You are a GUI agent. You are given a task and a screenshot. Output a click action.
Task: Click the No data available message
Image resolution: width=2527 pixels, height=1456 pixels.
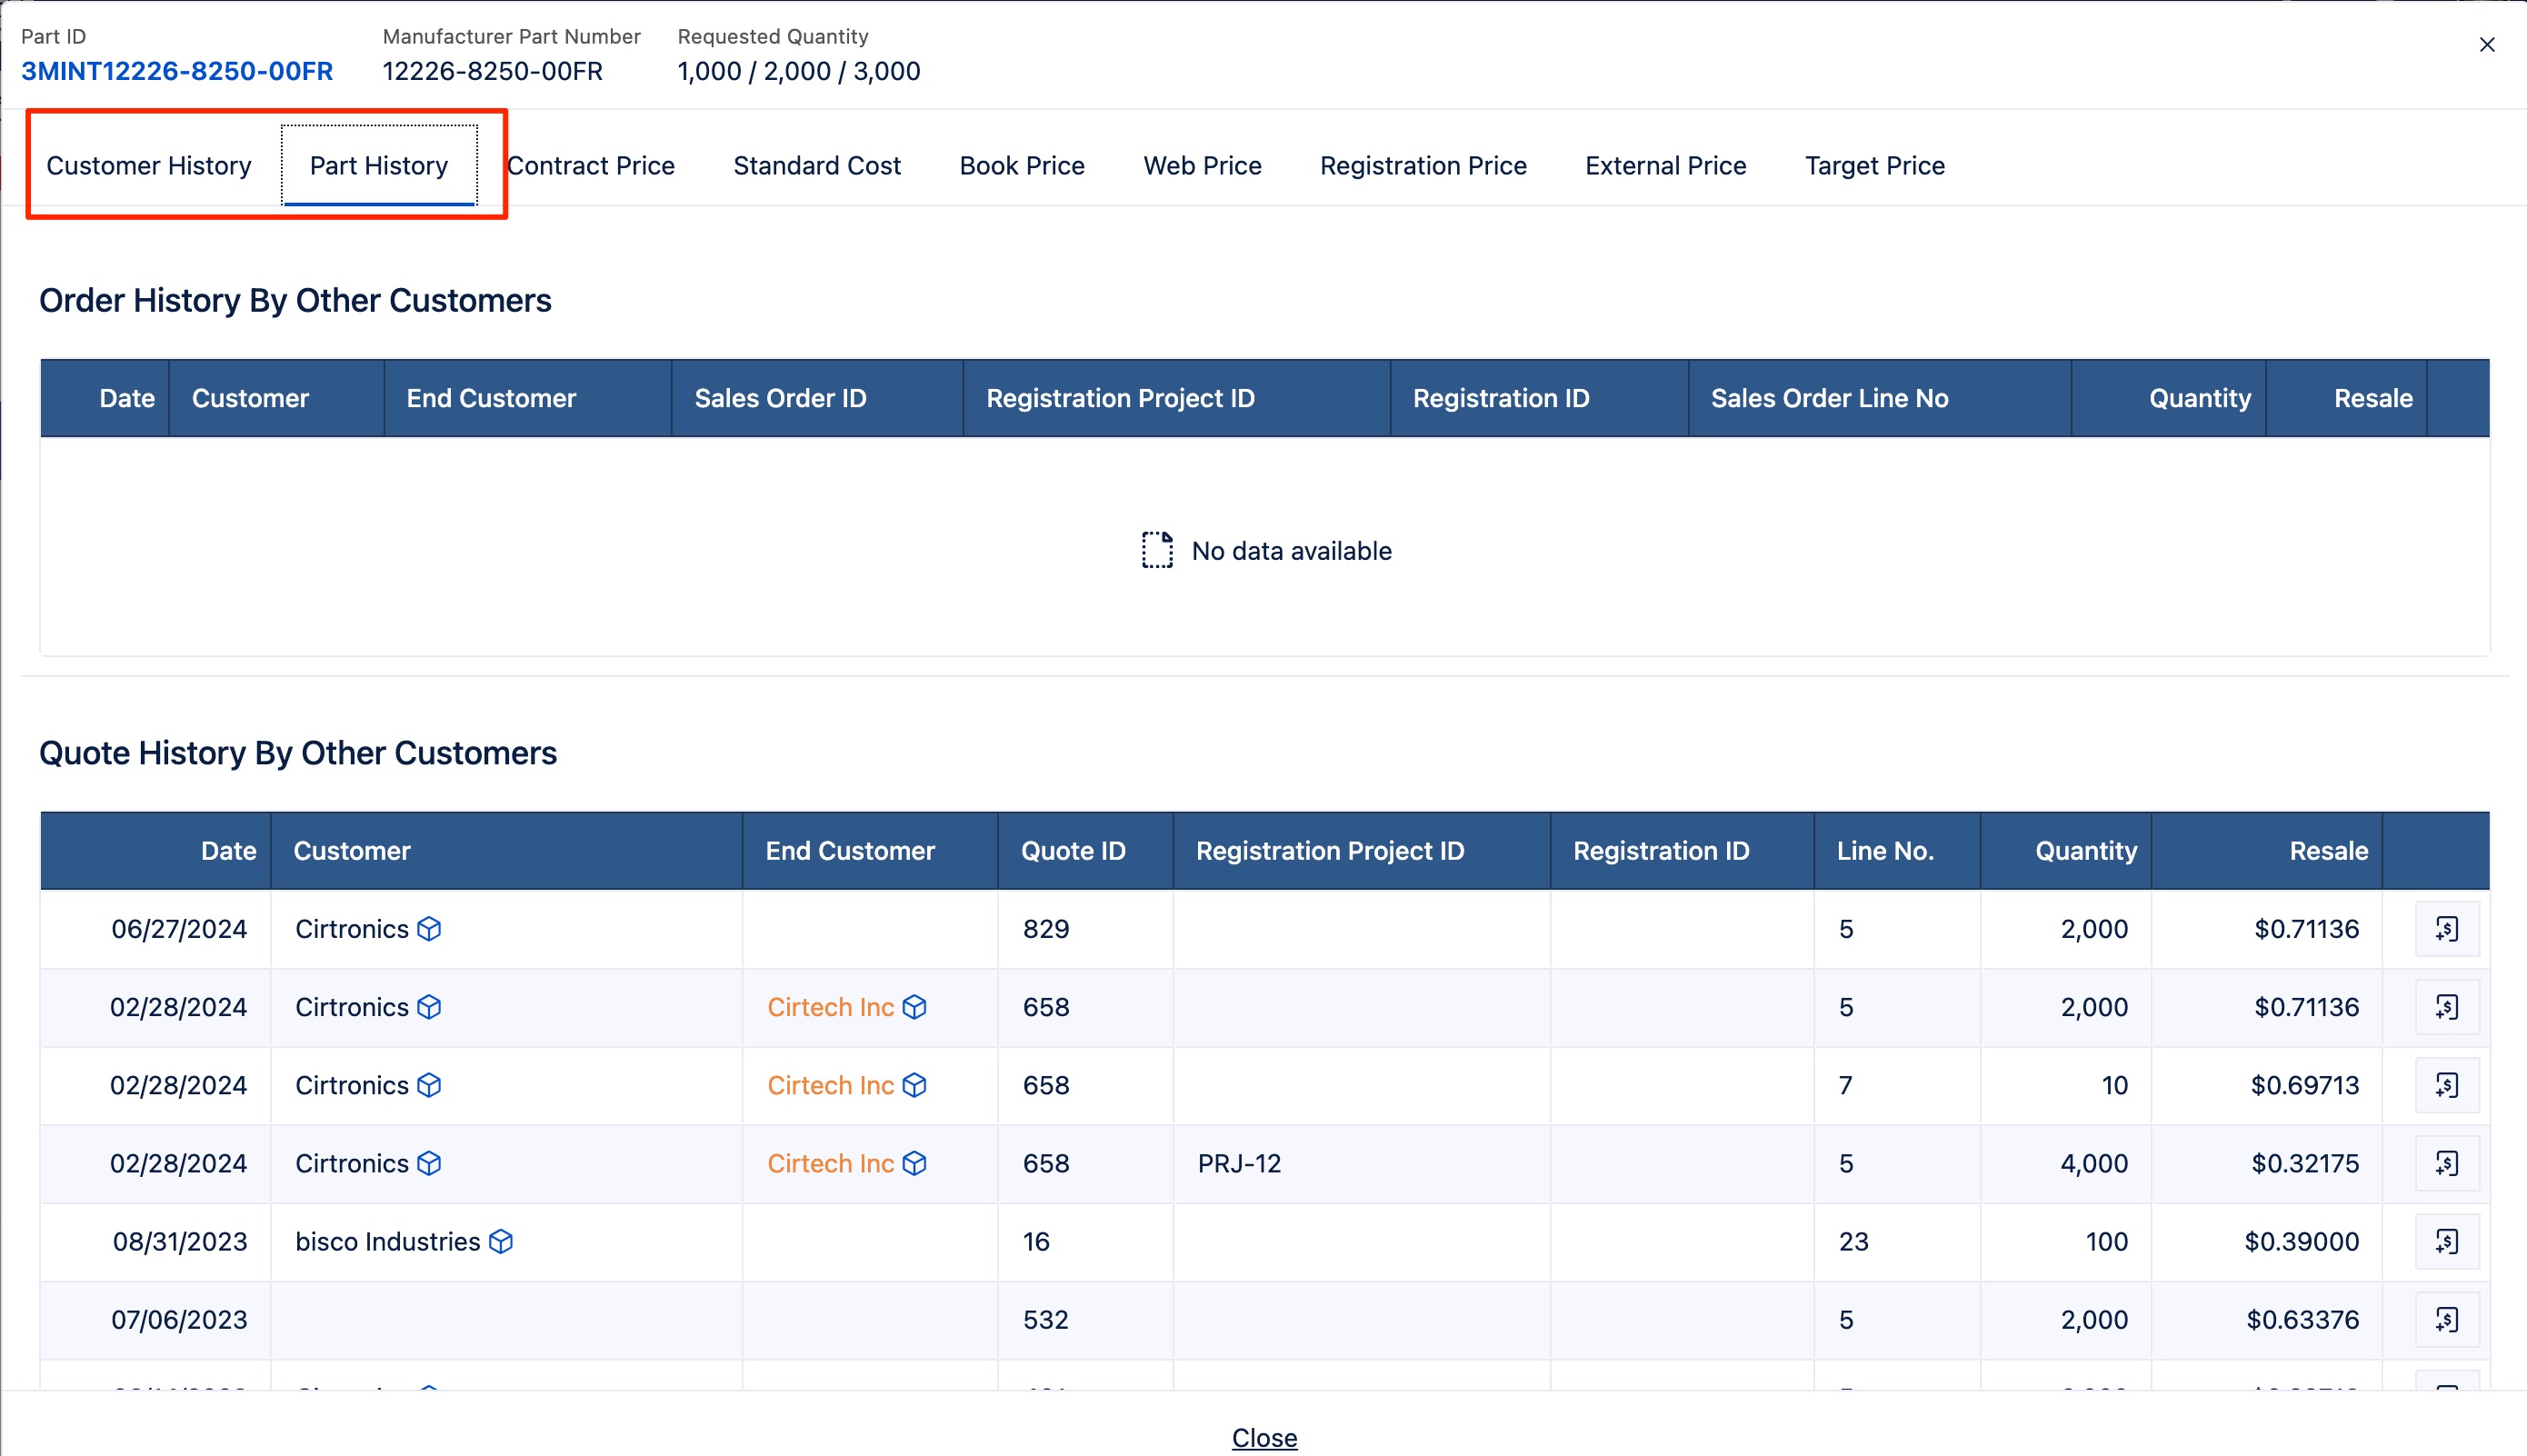click(x=1266, y=551)
